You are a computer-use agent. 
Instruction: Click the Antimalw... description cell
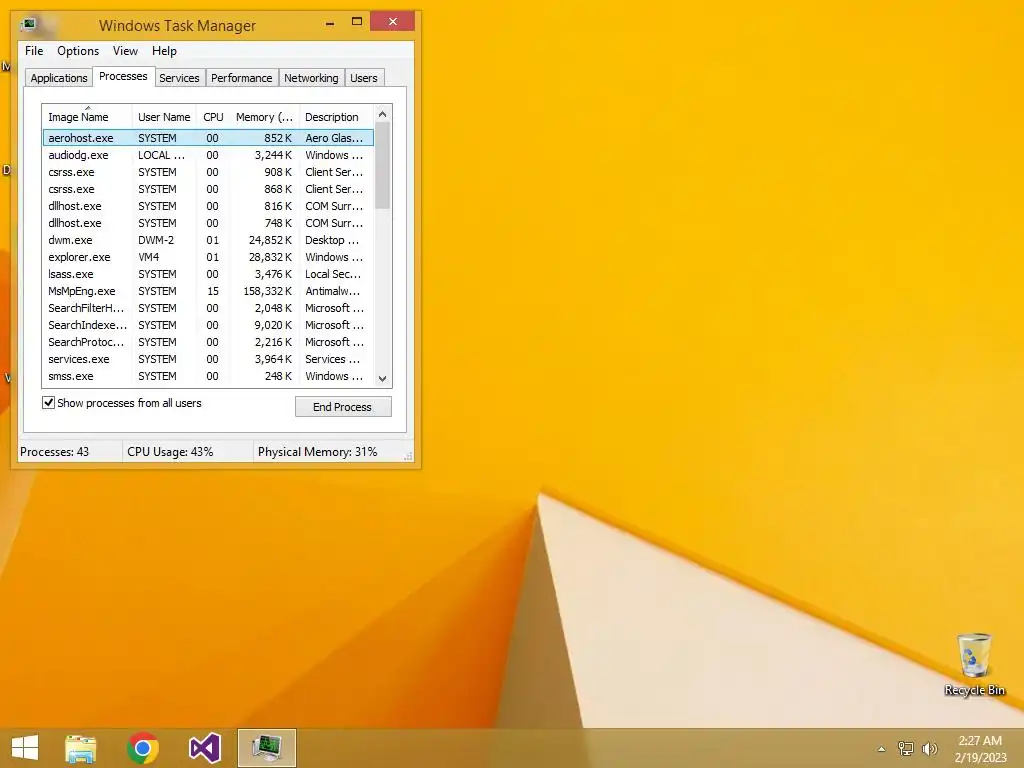click(x=332, y=291)
